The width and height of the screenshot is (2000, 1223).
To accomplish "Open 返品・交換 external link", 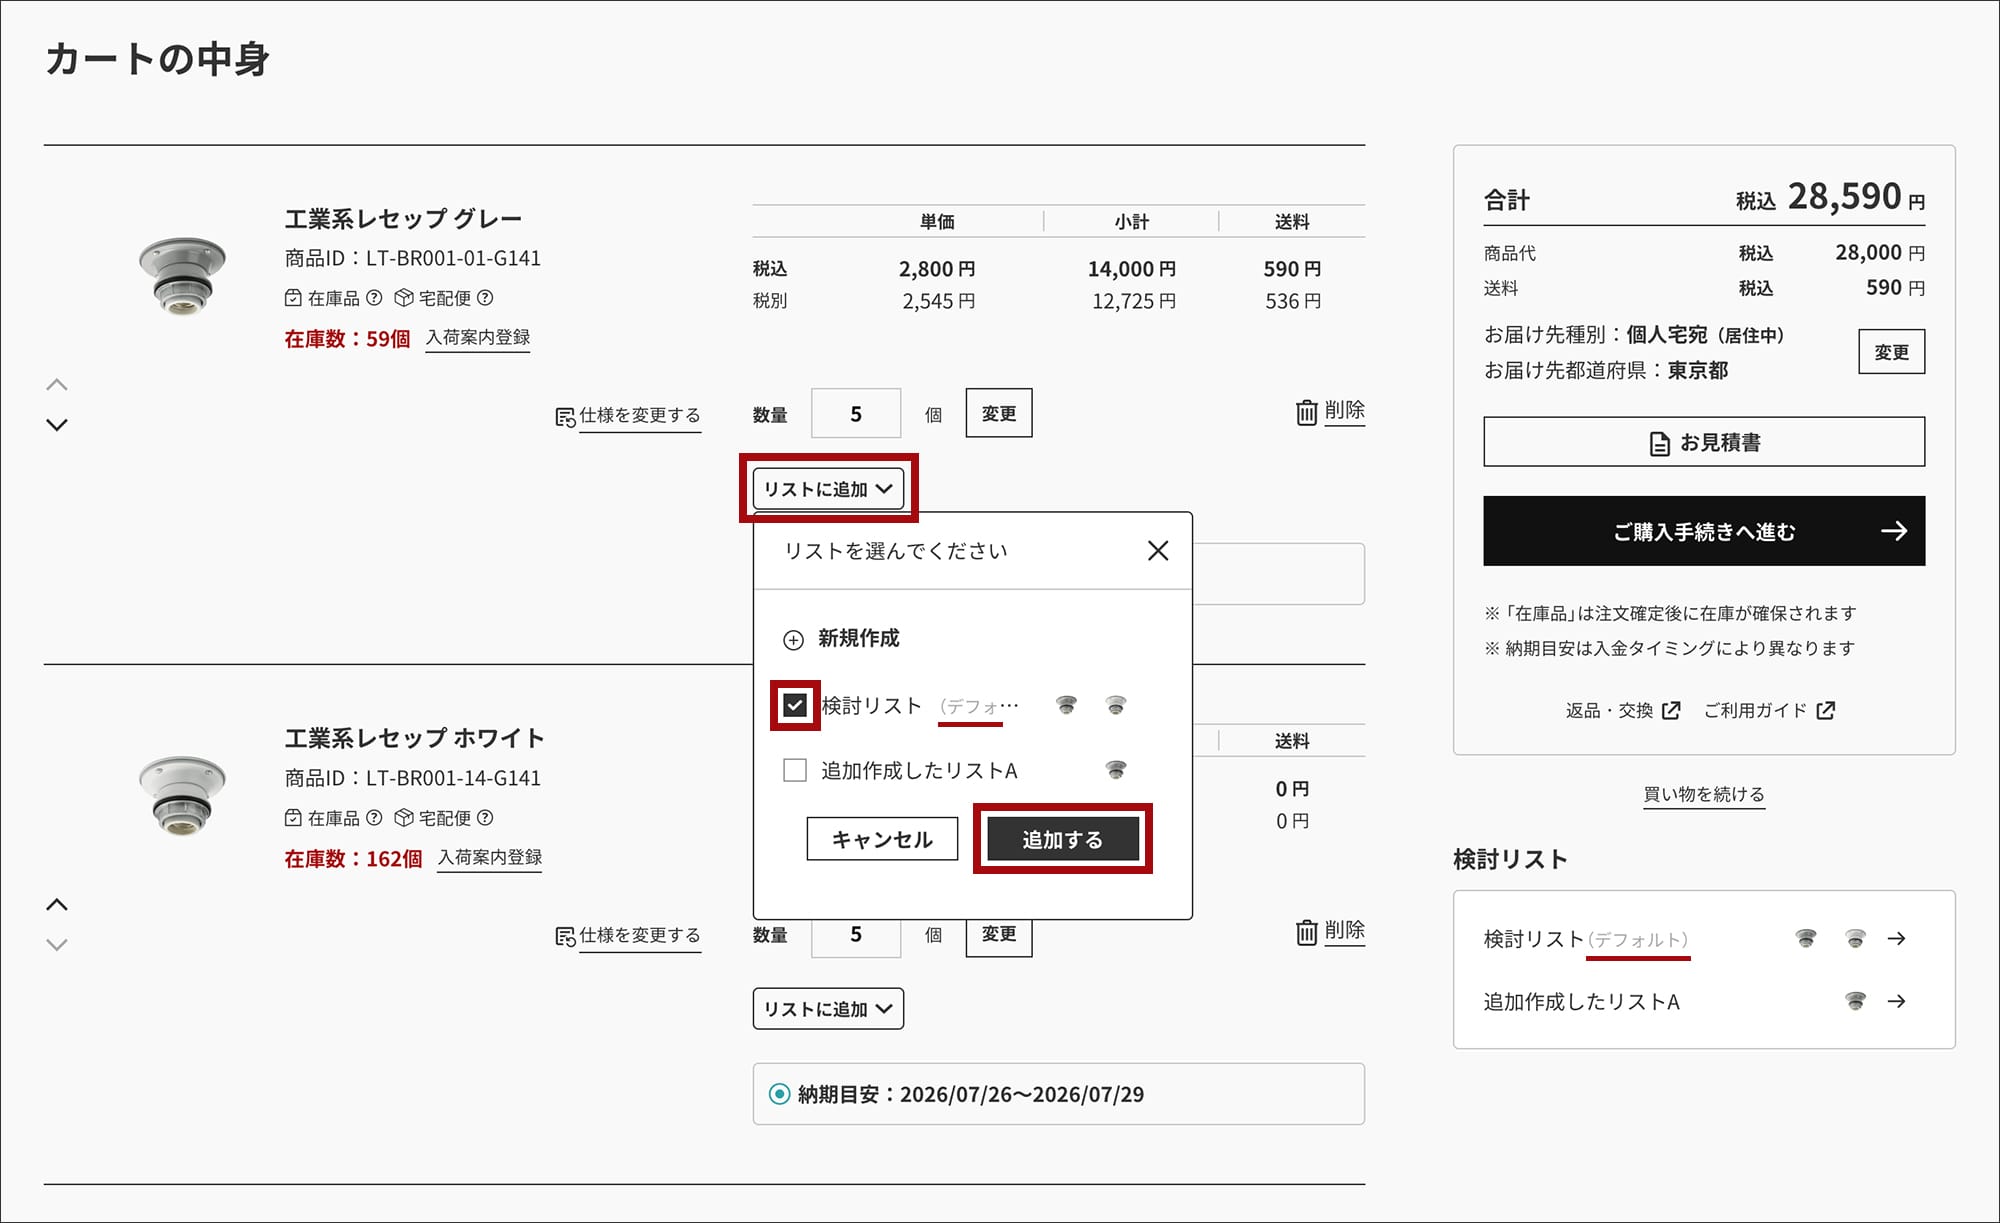I will [x=1623, y=711].
